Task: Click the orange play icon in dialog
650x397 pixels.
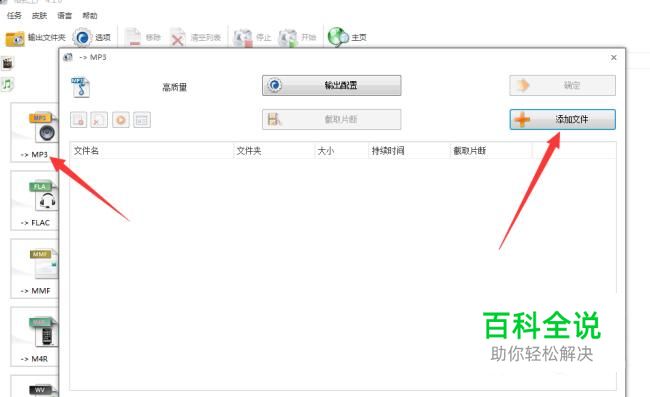Action: (x=121, y=120)
